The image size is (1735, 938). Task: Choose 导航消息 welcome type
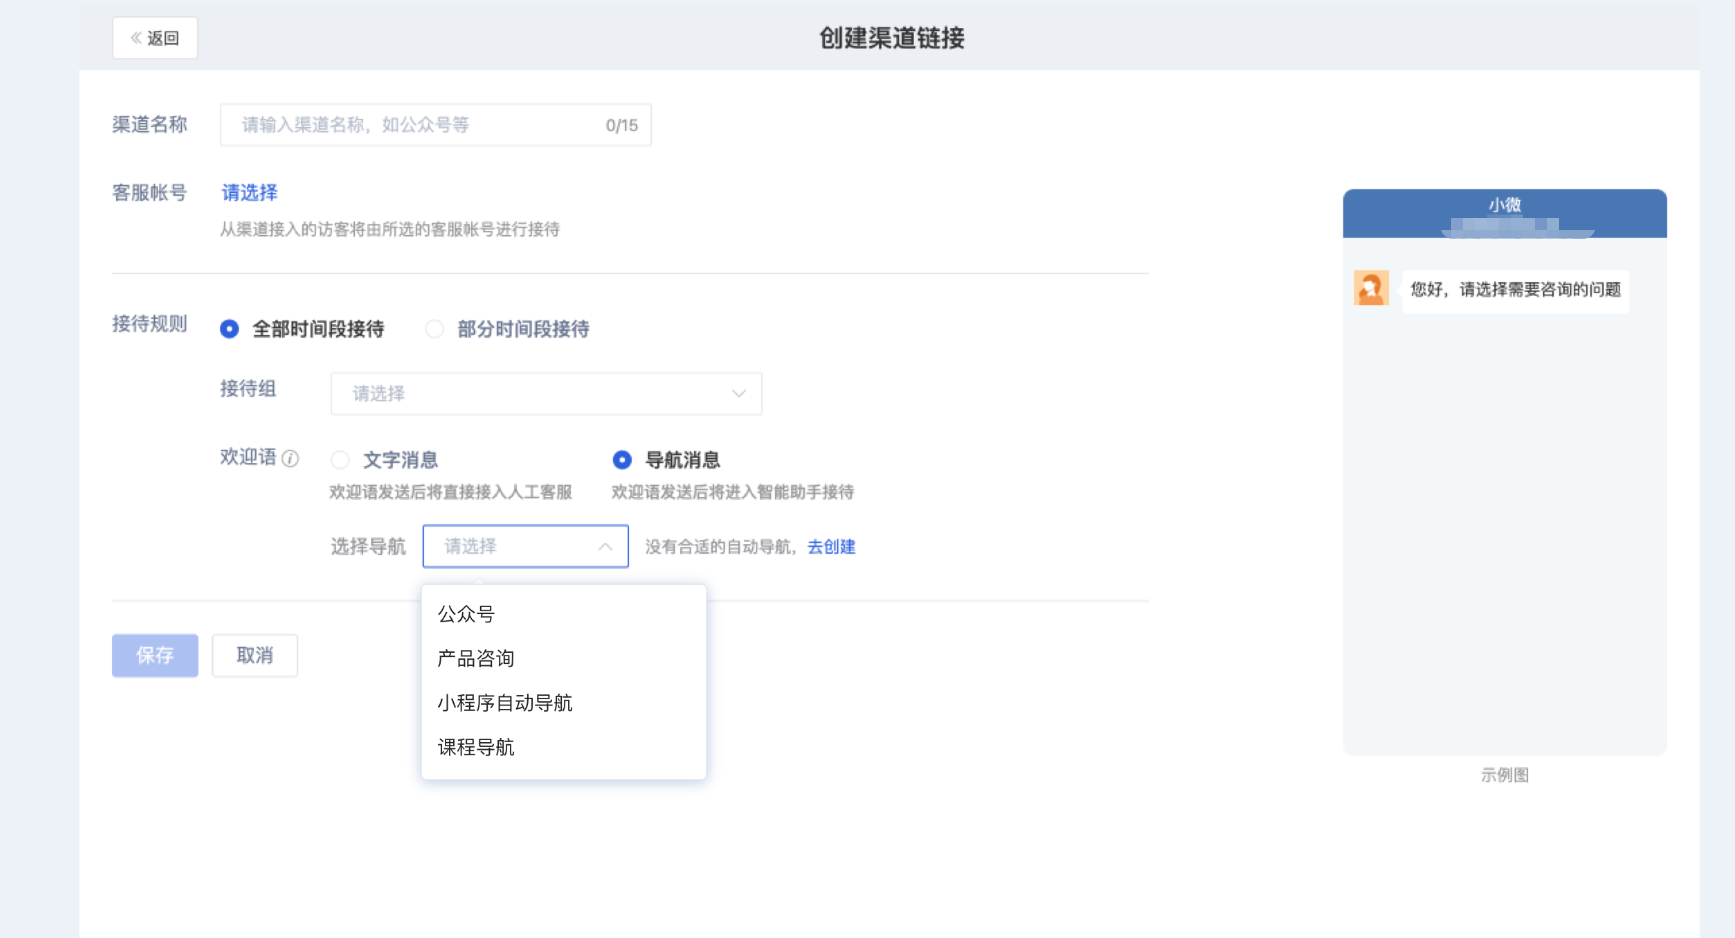pos(666,460)
